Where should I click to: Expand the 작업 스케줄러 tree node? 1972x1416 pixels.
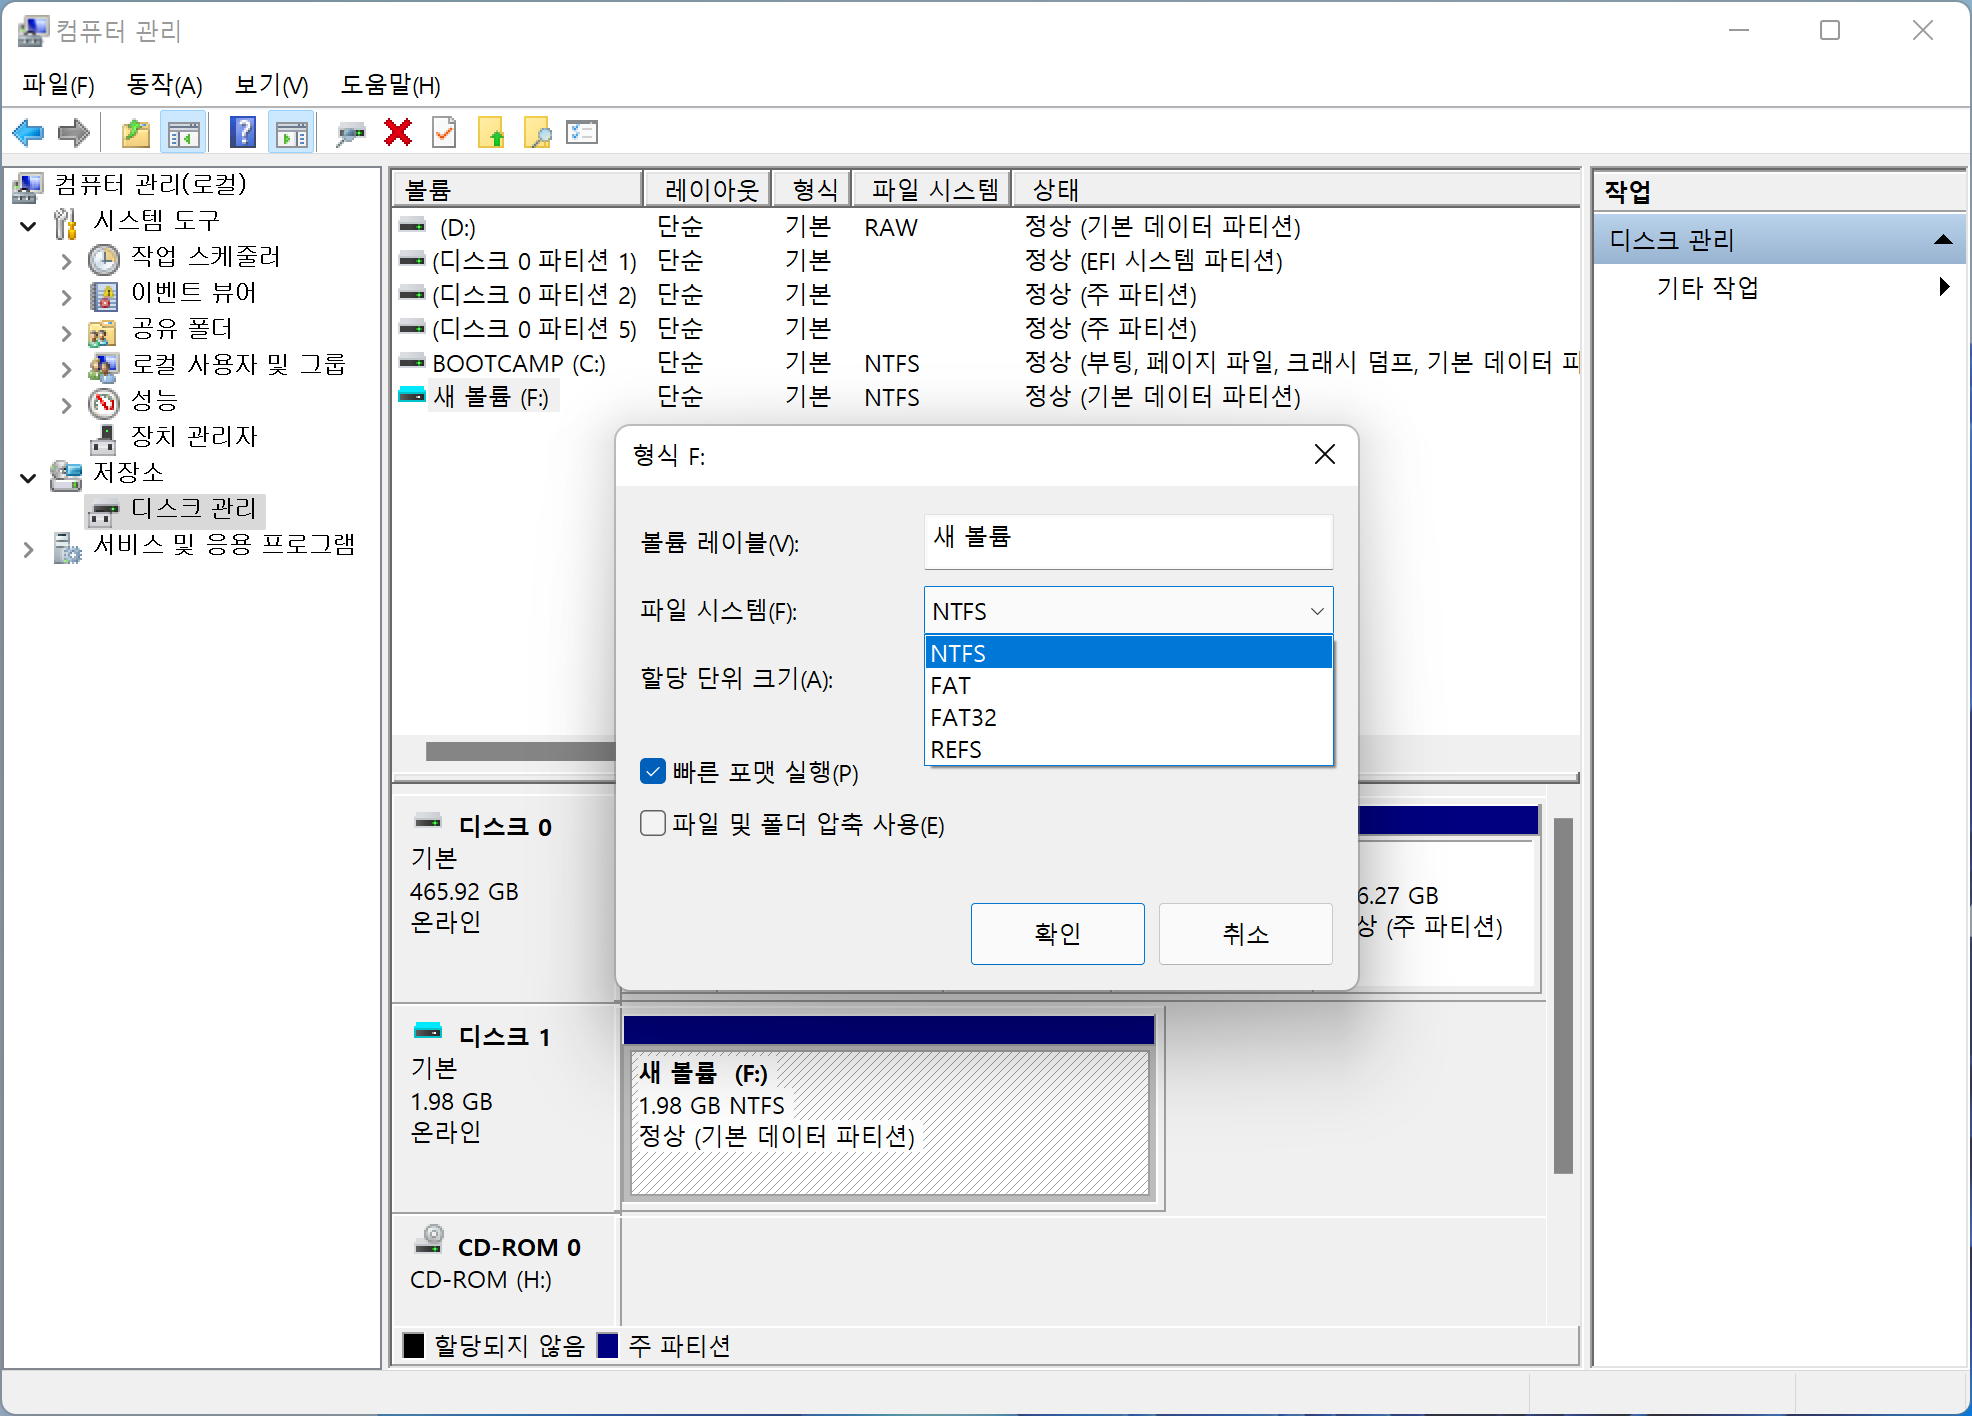(x=66, y=262)
